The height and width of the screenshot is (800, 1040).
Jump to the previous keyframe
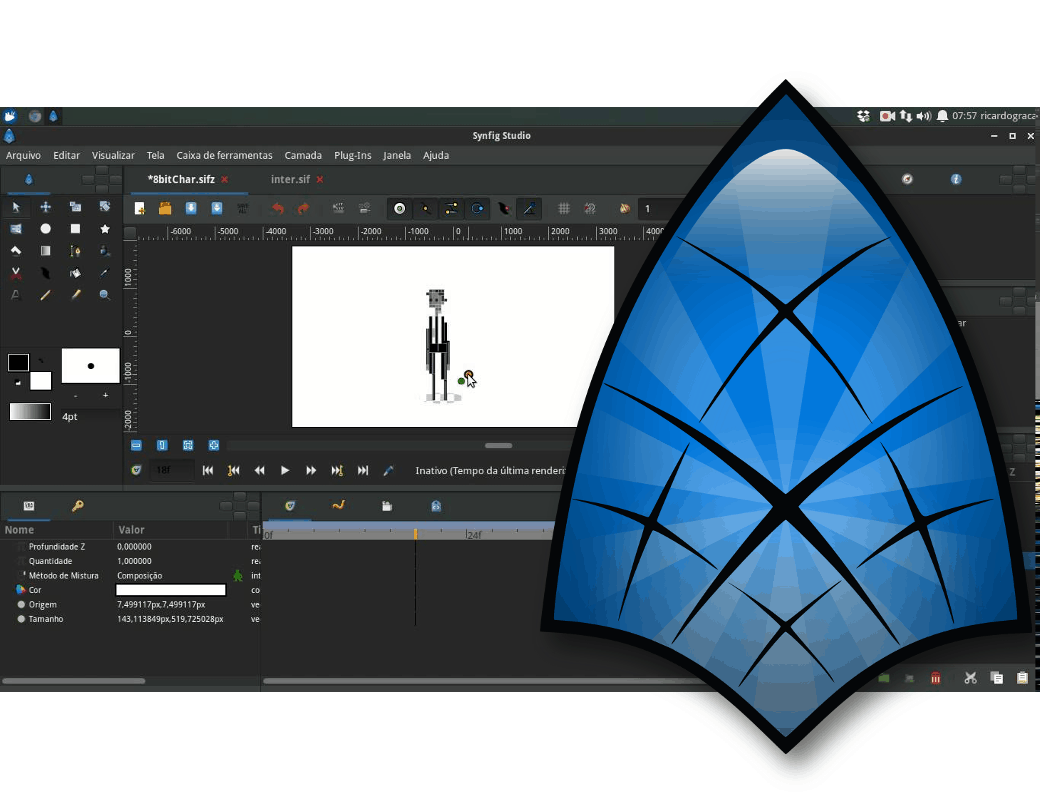(x=233, y=470)
